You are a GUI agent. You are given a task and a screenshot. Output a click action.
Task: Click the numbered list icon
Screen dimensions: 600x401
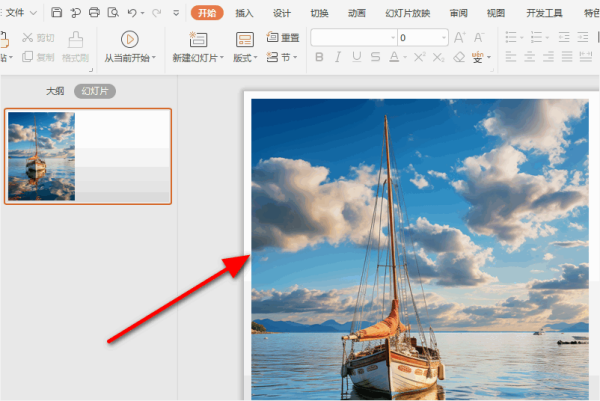(x=536, y=37)
